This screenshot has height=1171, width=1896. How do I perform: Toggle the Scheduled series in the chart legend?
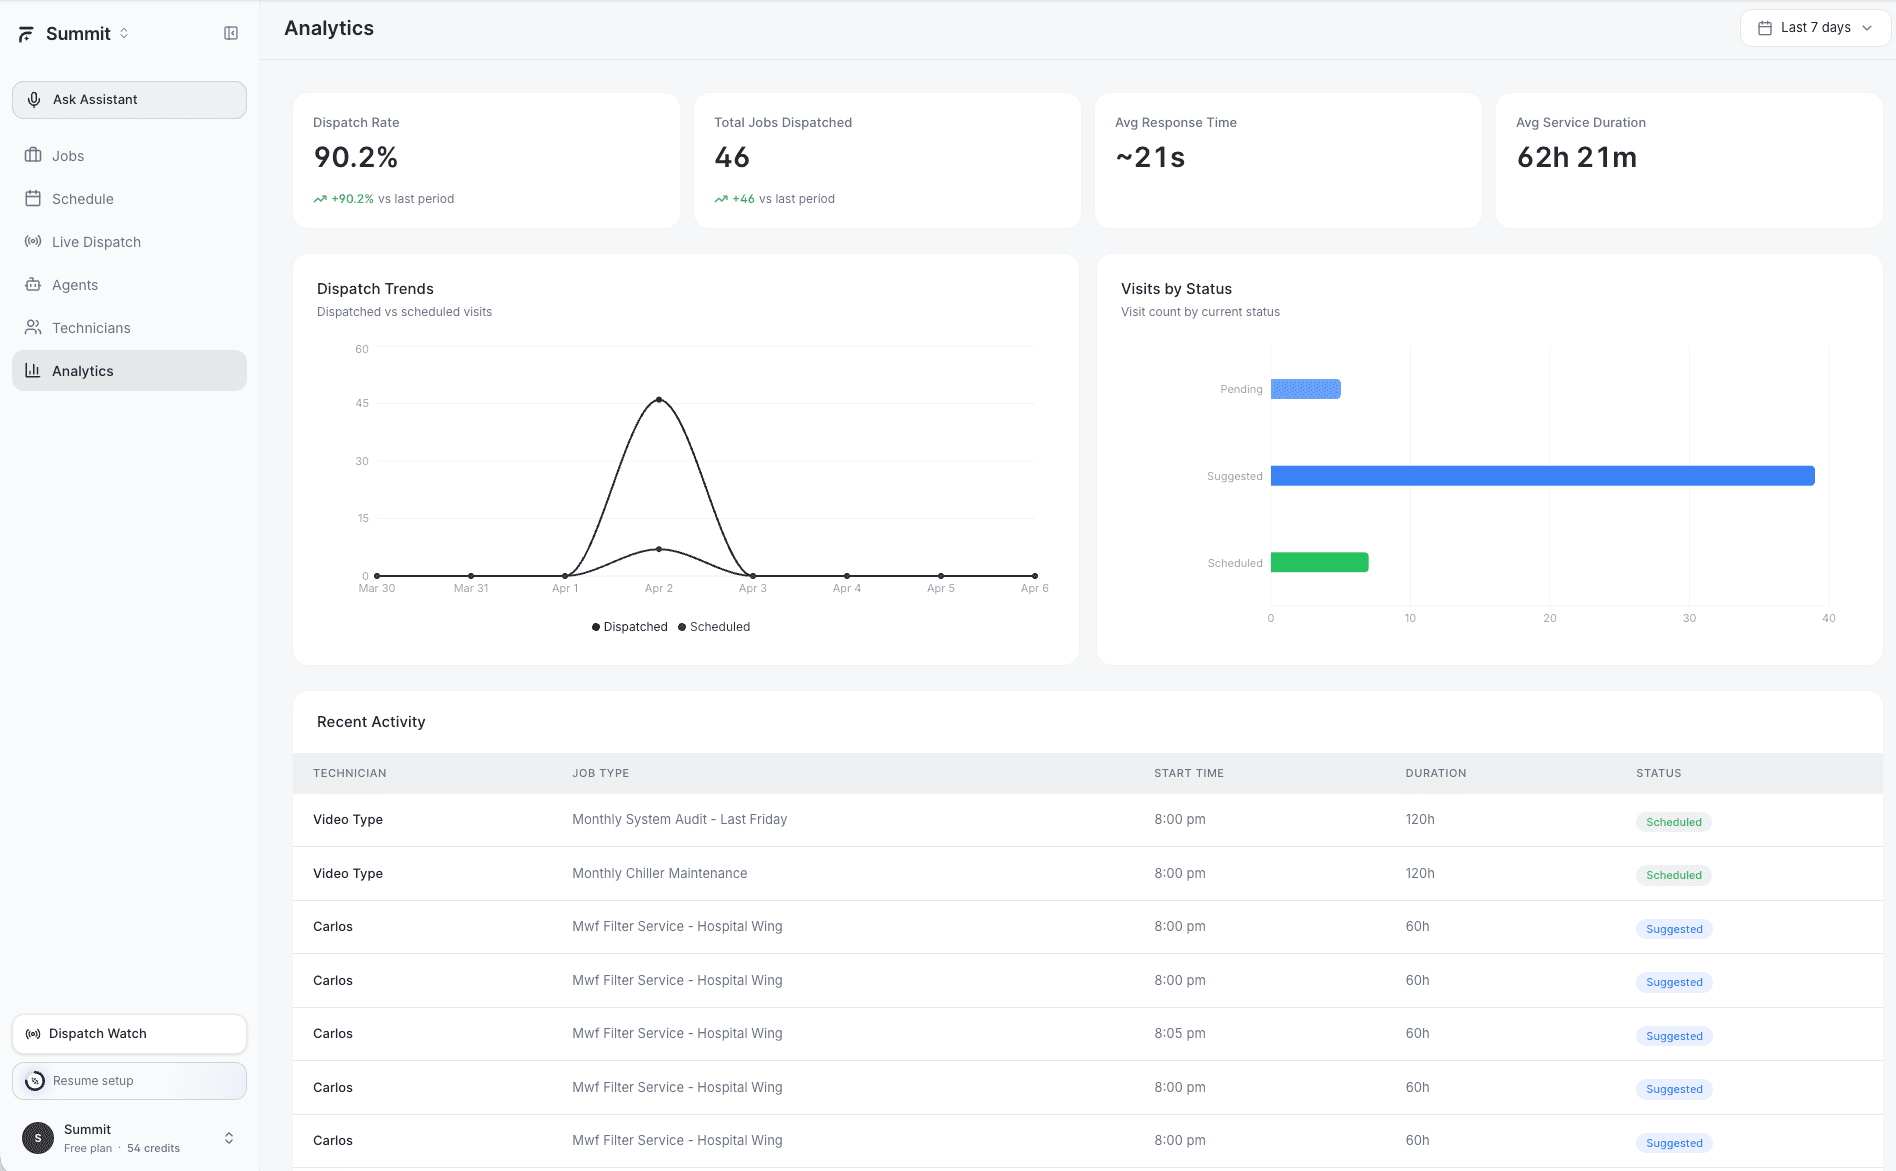(x=714, y=626)
